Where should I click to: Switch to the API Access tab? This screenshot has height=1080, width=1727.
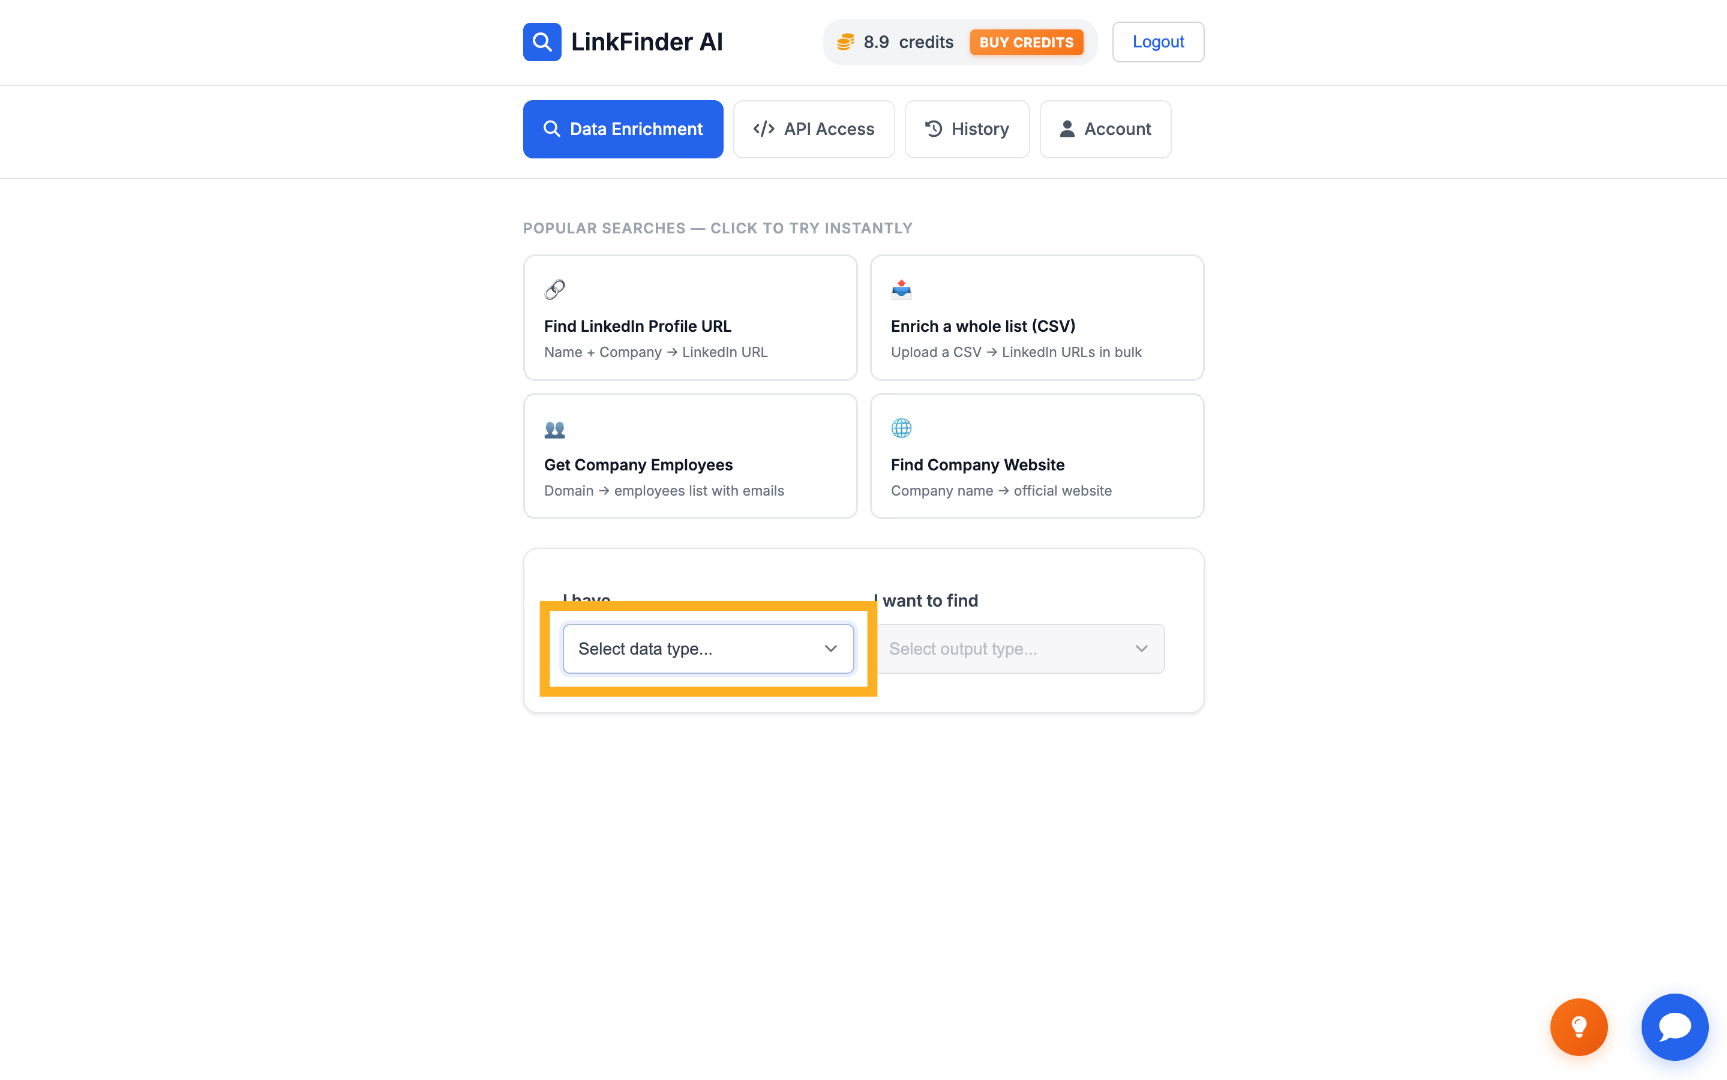[x=814, y=129]
